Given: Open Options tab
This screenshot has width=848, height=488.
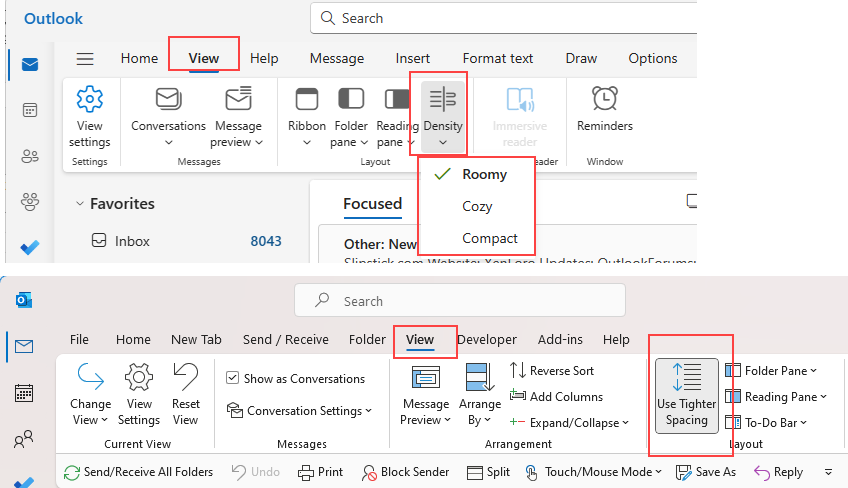Looking at the screenshot, I should (653, 58).
